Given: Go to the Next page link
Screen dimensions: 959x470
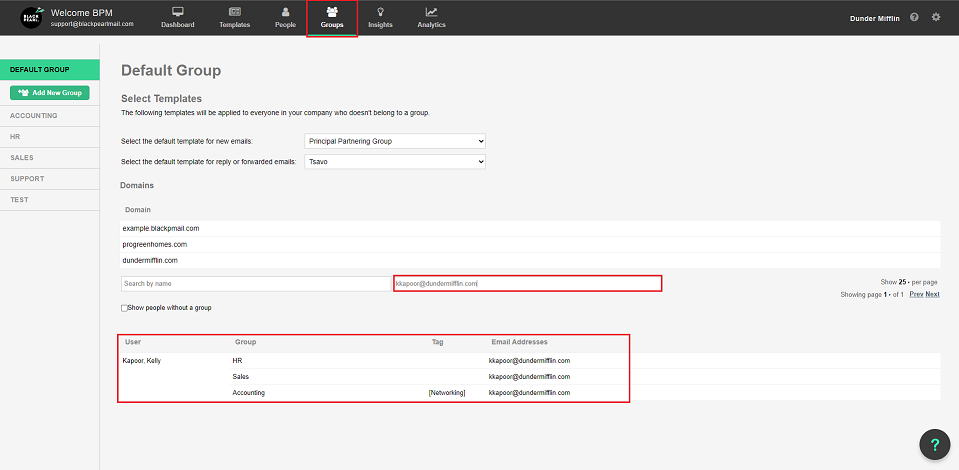Looking at the screenshot, I should point(932,294).
